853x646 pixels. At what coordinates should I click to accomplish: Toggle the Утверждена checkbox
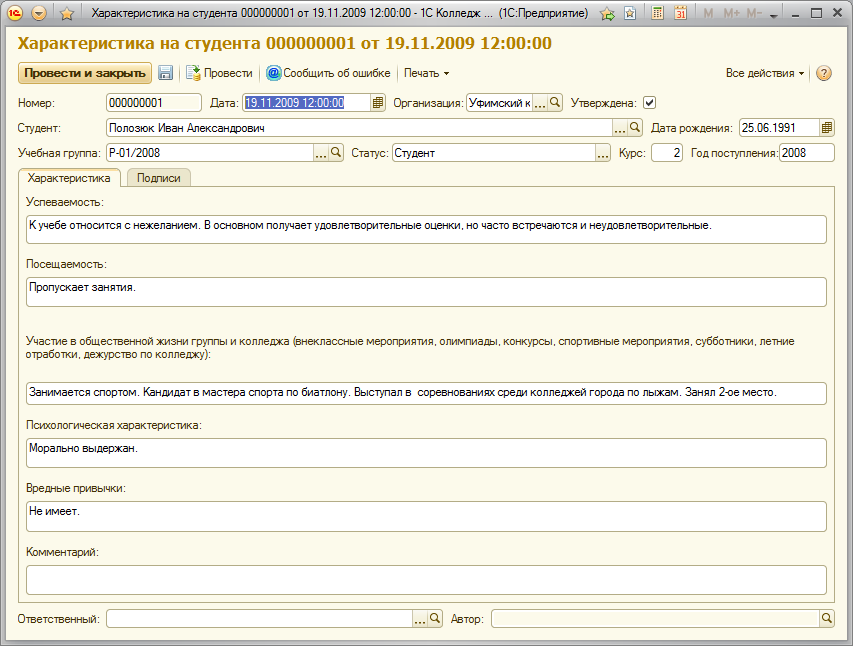650,102
